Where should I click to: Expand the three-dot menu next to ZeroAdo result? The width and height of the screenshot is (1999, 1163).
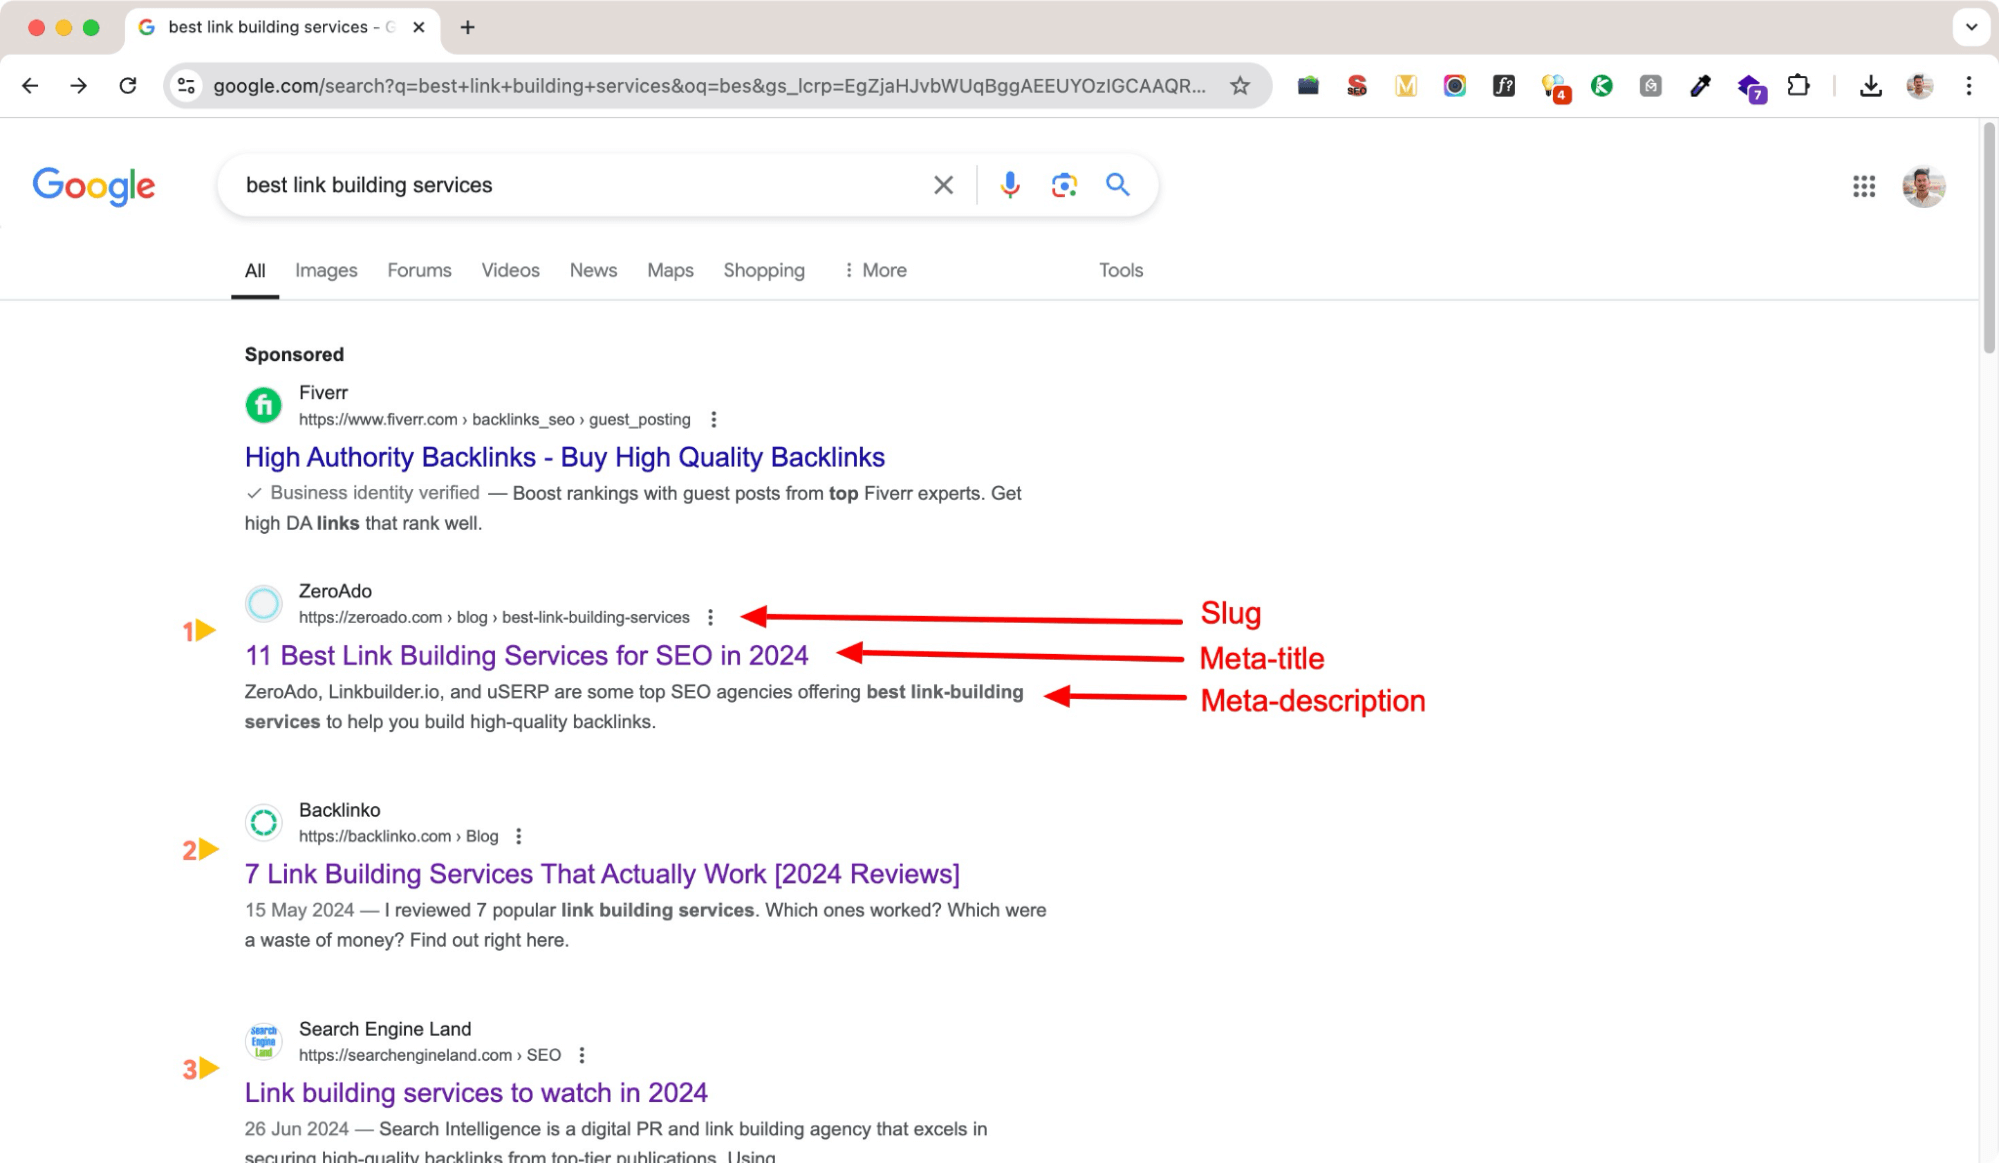pyautogui.click(x=709, y=617)
